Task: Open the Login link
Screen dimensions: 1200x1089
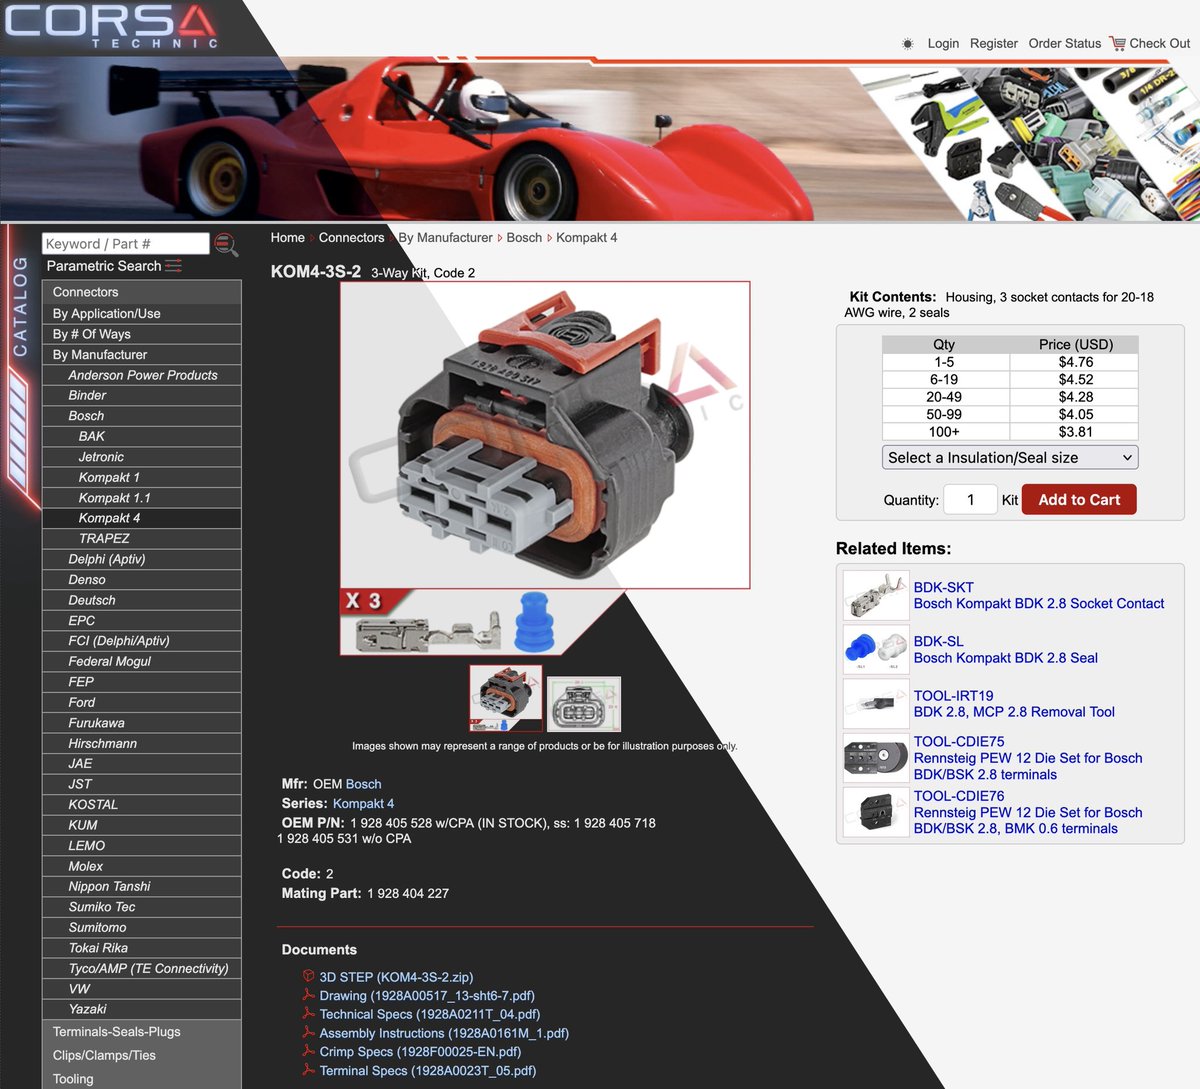Action: click(x=943, y=43)
